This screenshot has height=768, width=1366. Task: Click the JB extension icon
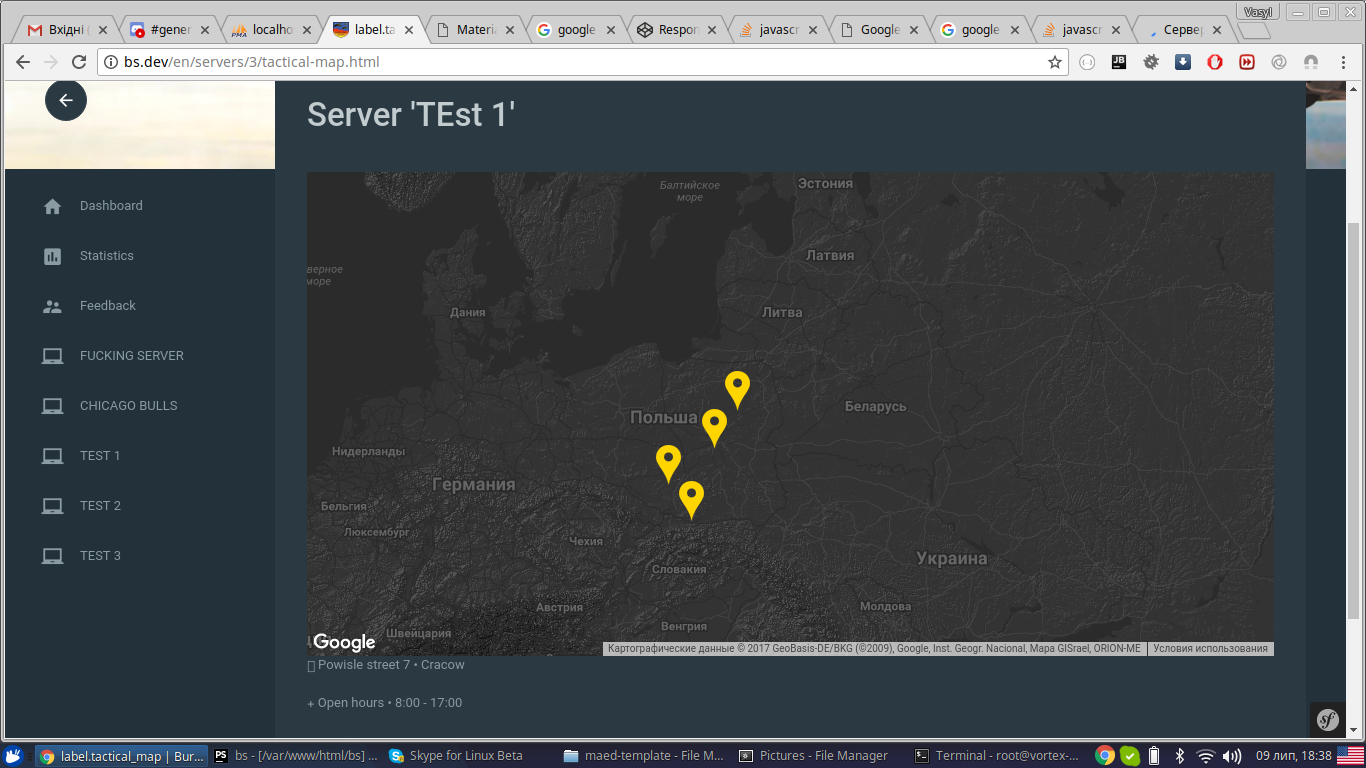1119,62
